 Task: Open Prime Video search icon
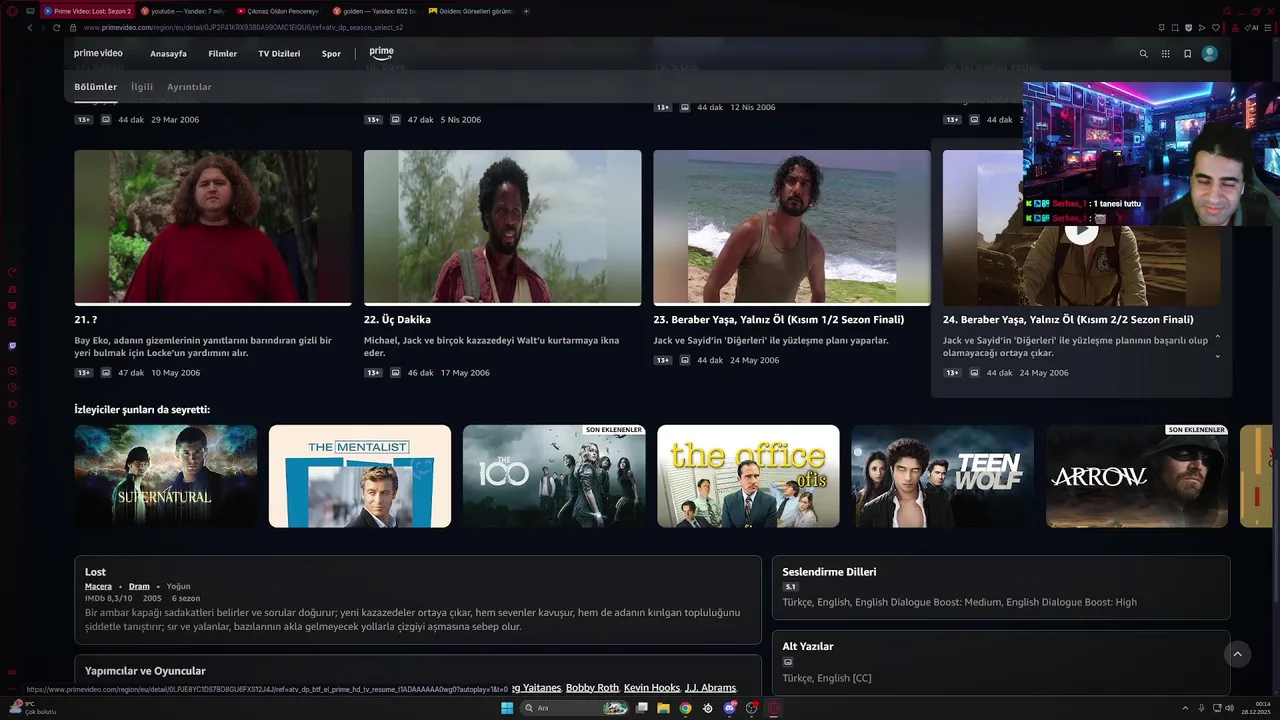click(x=1143, y=54)
